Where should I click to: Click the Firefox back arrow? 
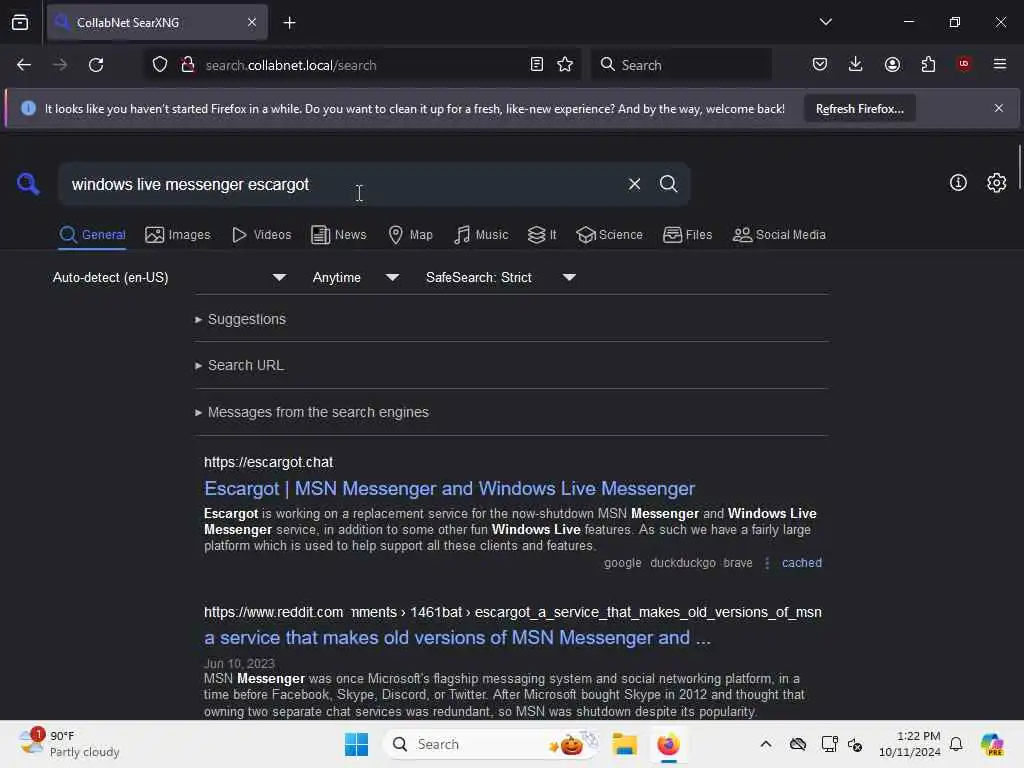[x=24, y=65]
